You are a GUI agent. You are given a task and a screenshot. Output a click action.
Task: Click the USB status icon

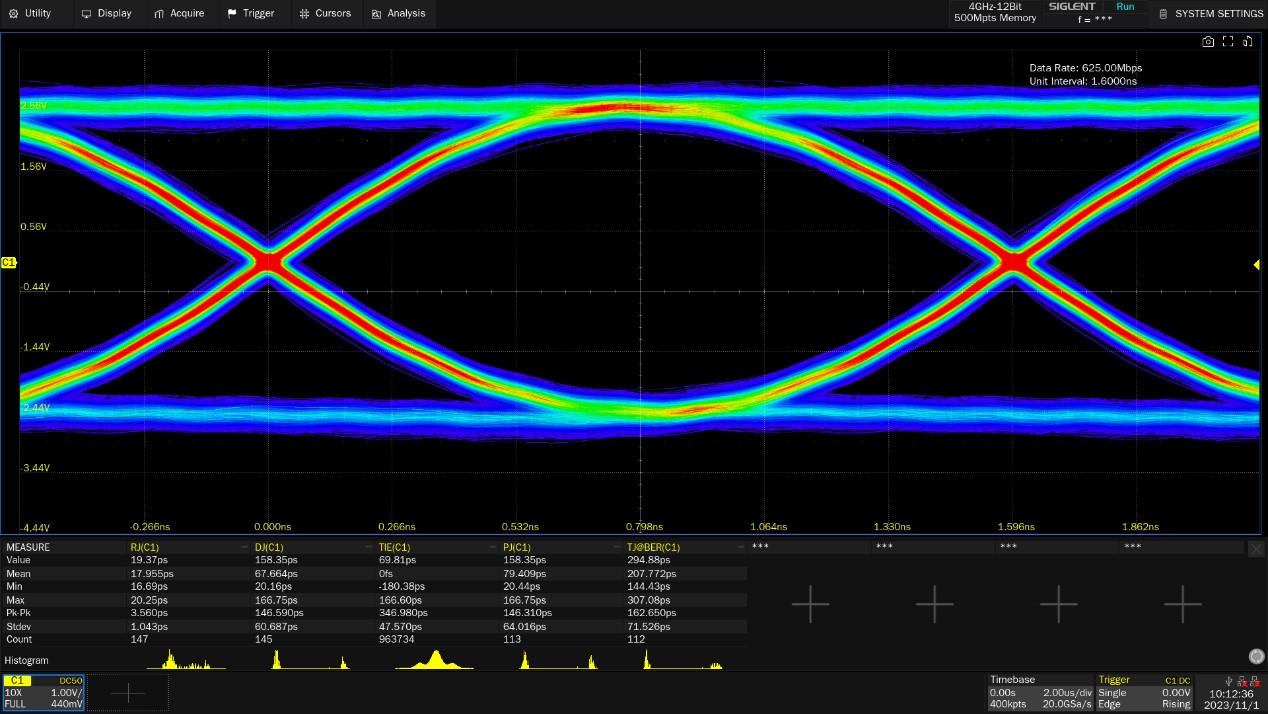point(1228,681)
